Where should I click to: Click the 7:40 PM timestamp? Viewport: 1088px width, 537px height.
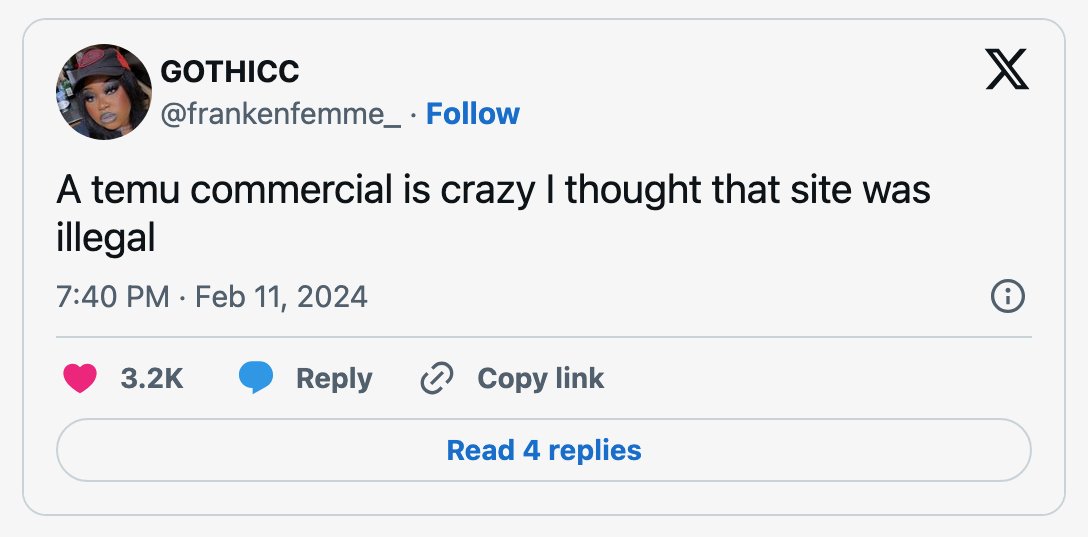112,297
